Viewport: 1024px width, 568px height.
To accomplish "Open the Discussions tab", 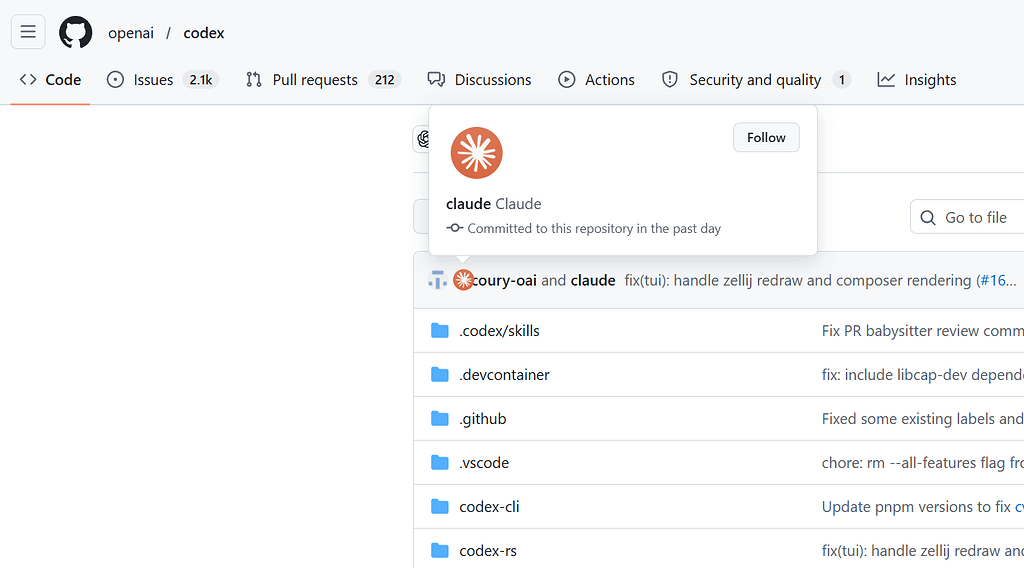I will pyautogui.click(x=479, y=80).
